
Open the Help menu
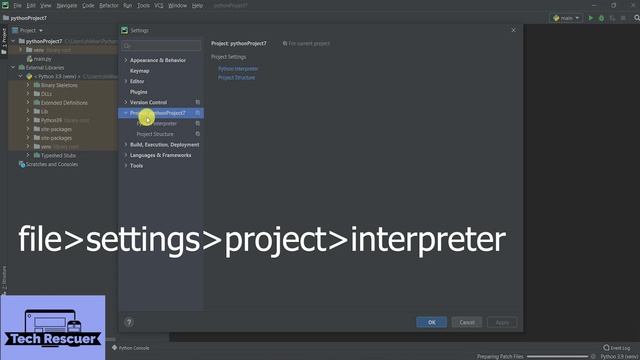pyautogui.click(x=197, y=6)
